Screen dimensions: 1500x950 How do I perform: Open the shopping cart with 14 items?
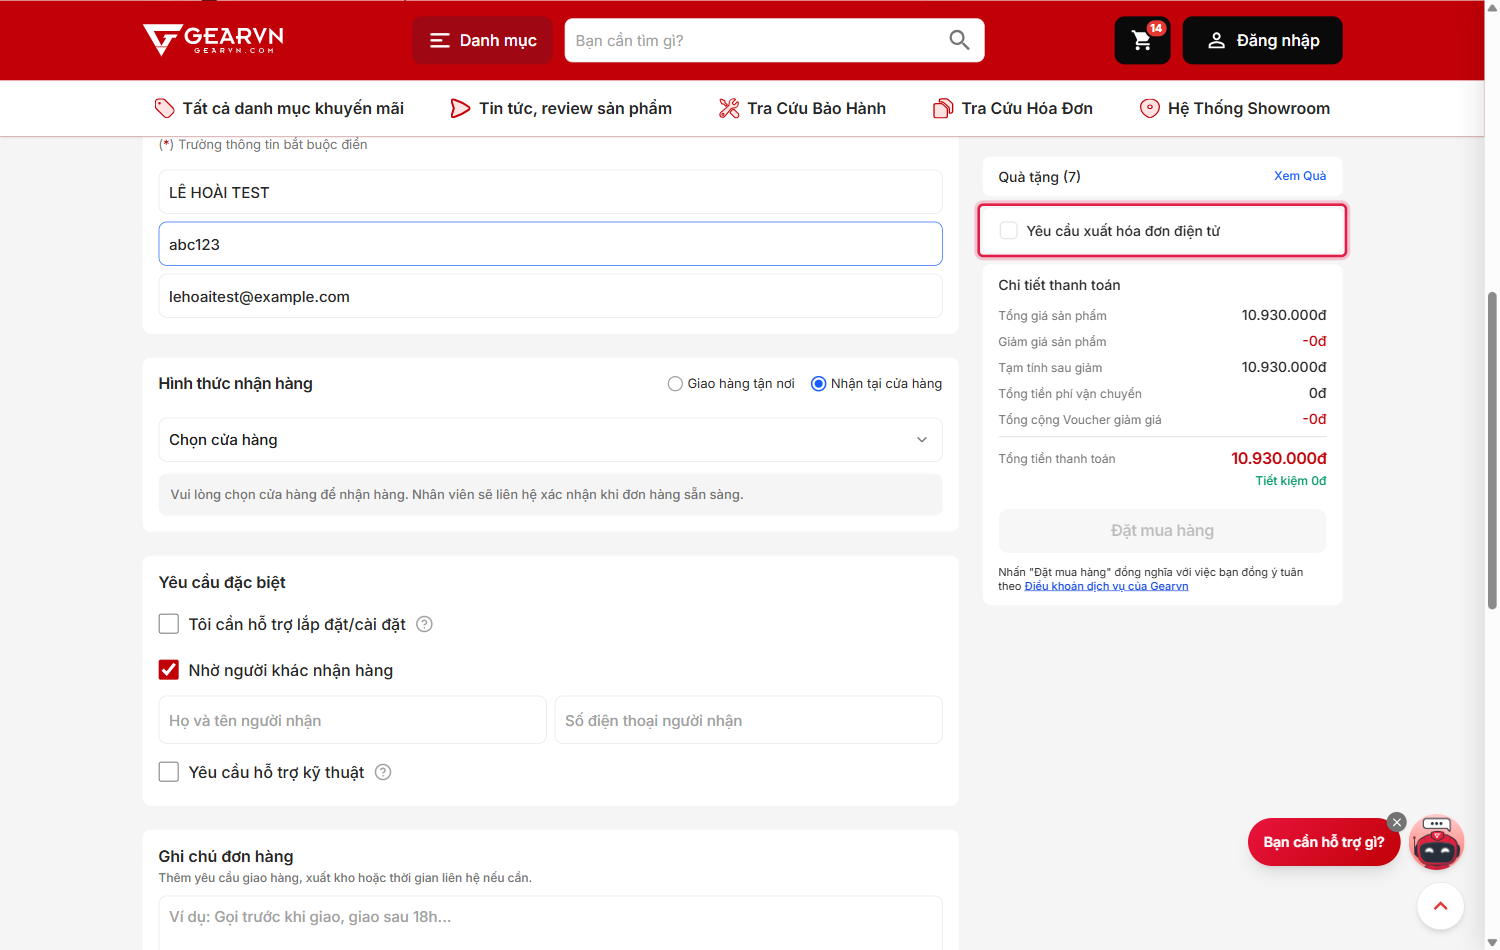[1142, 40]
